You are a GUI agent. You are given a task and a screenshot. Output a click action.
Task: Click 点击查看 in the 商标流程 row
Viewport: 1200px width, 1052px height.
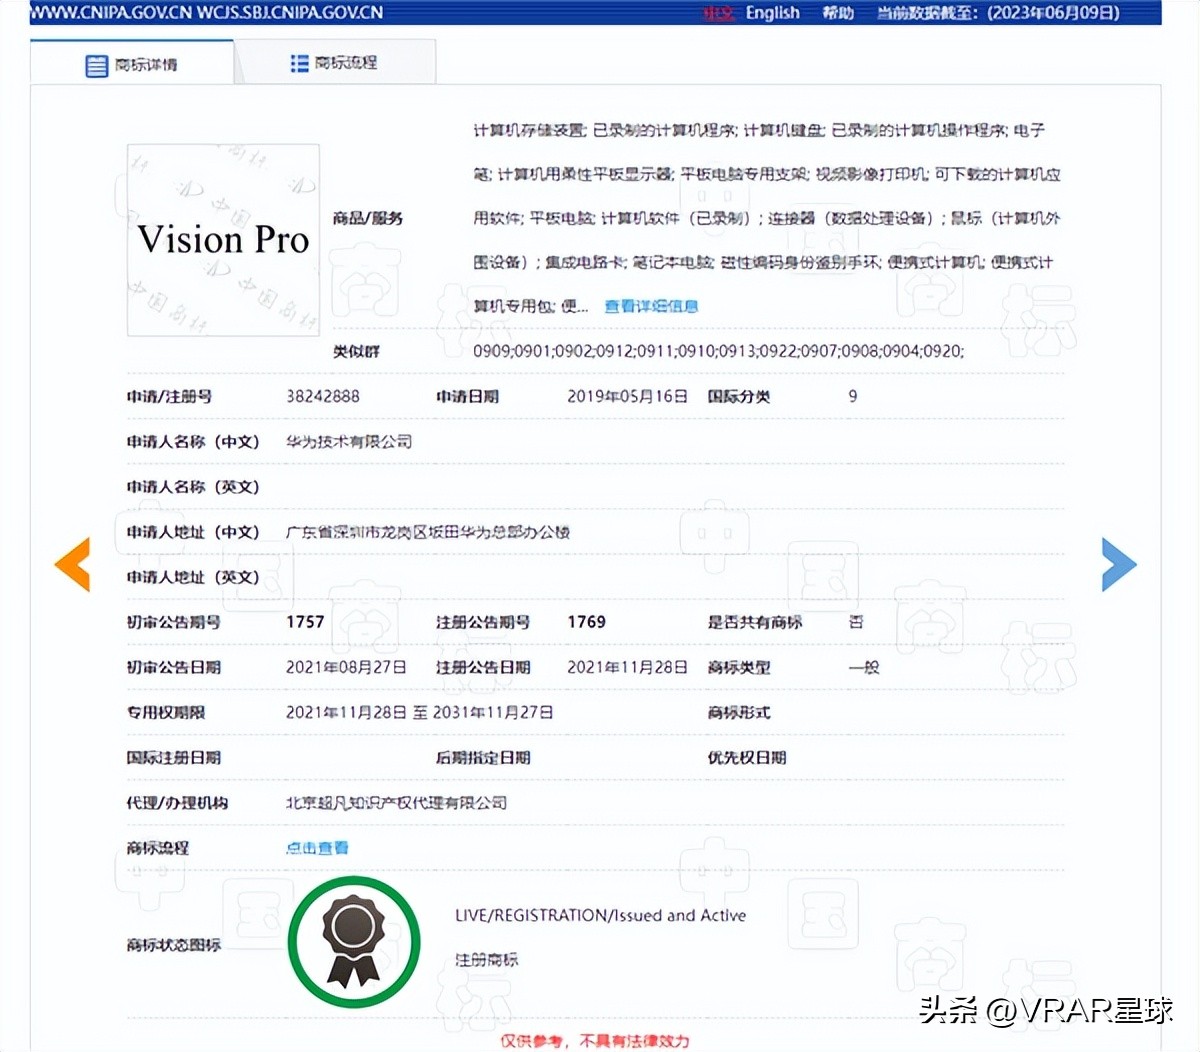click(x=315, y=847)
